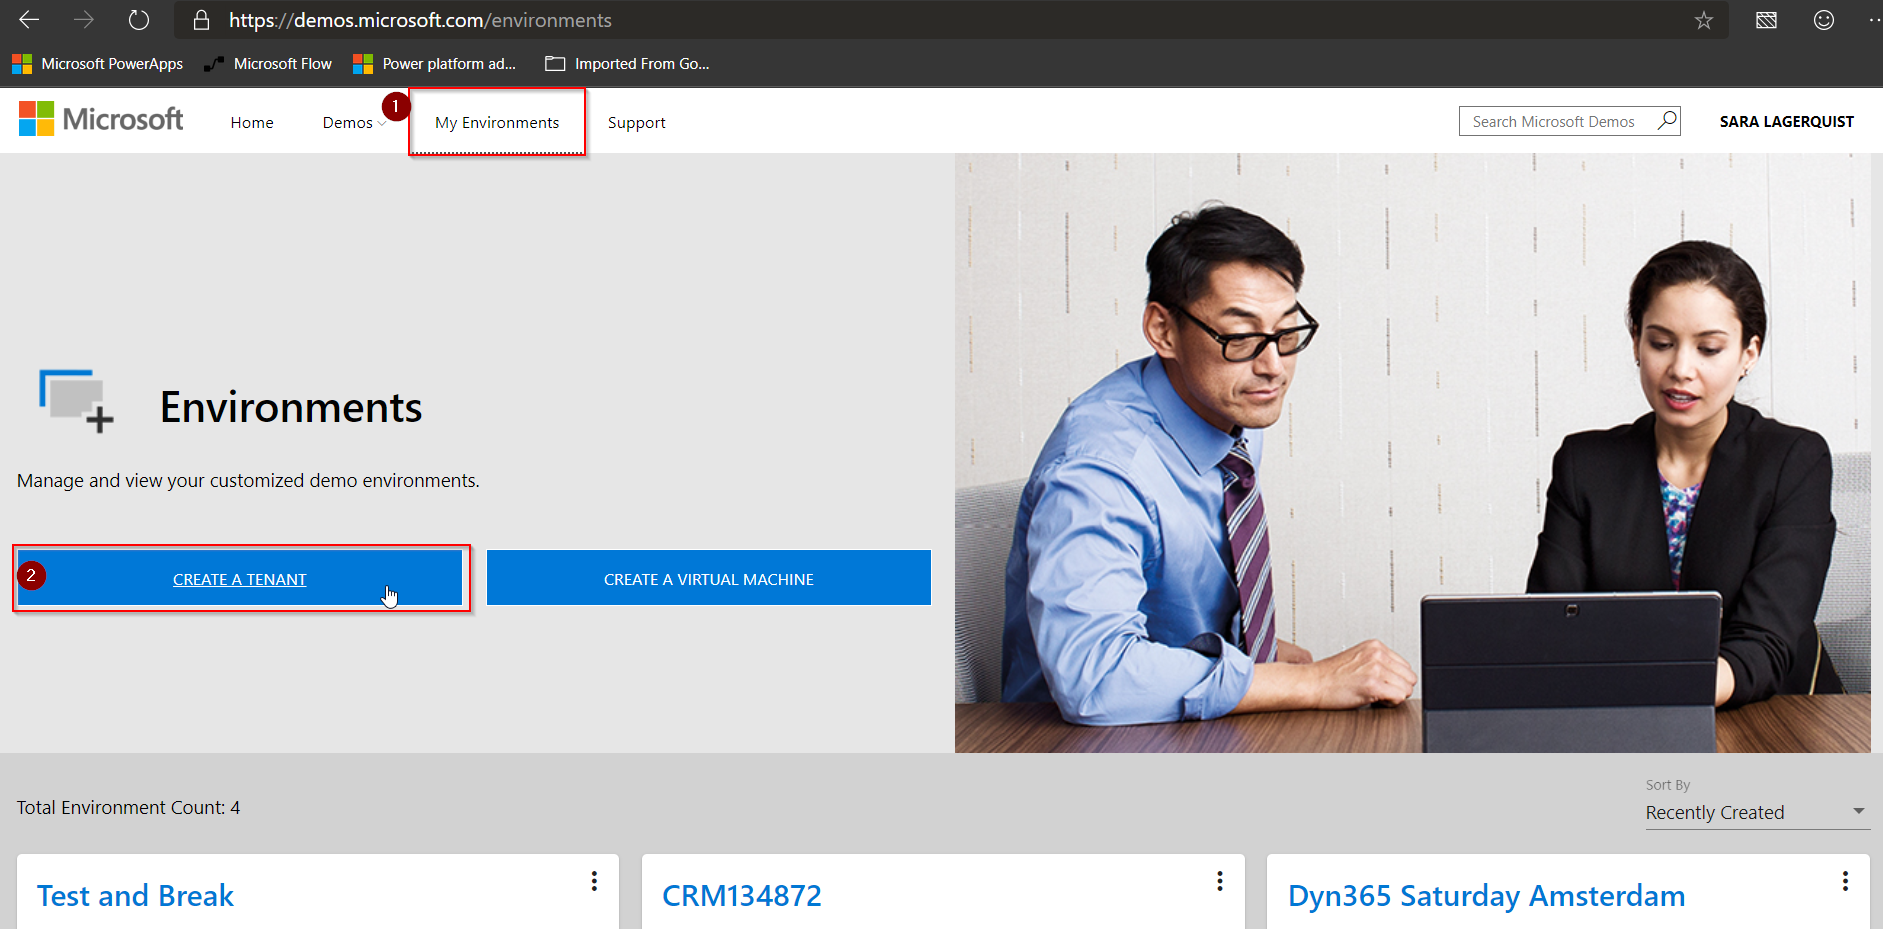The image size is (1883, 929).
Task: Open the Imported From Go... bookmarks folder
Action: pos(627,64)
